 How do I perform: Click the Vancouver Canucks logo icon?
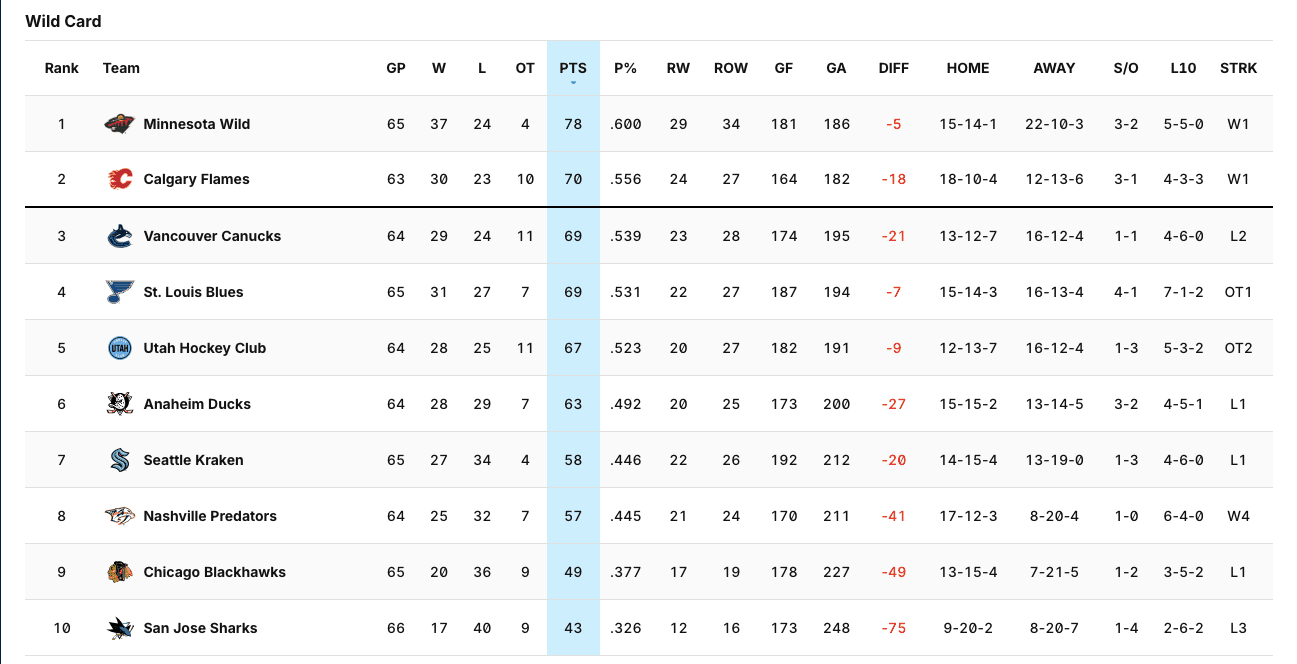[x=119, y=236]
